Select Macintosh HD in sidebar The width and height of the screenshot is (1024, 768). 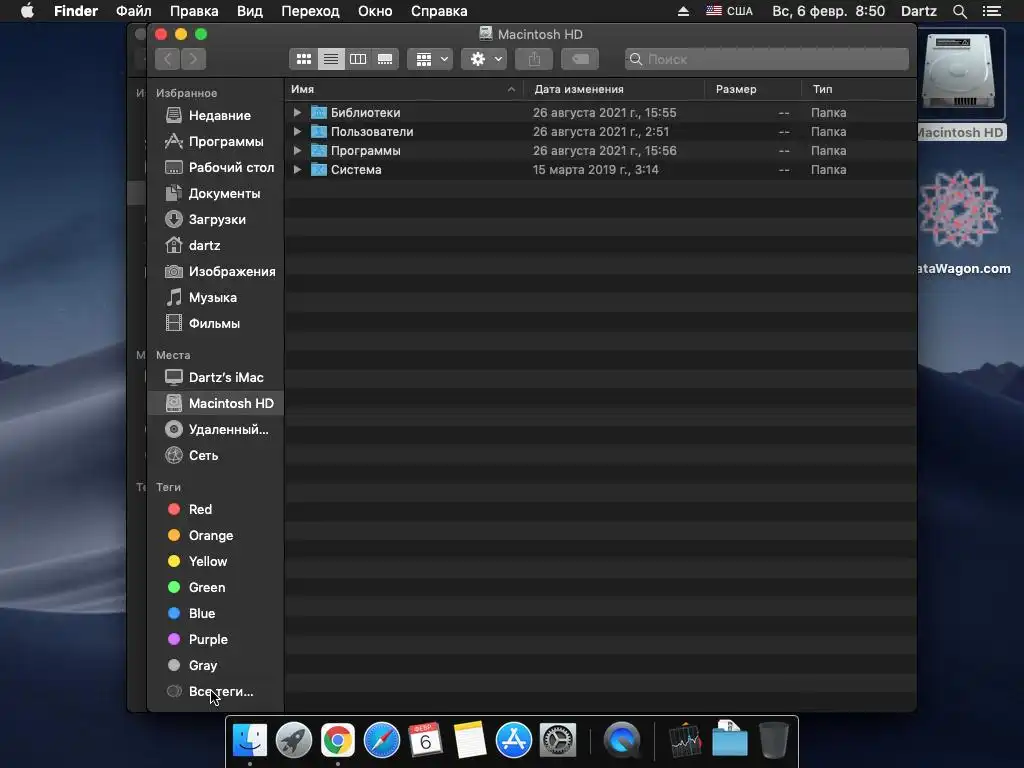216,404
